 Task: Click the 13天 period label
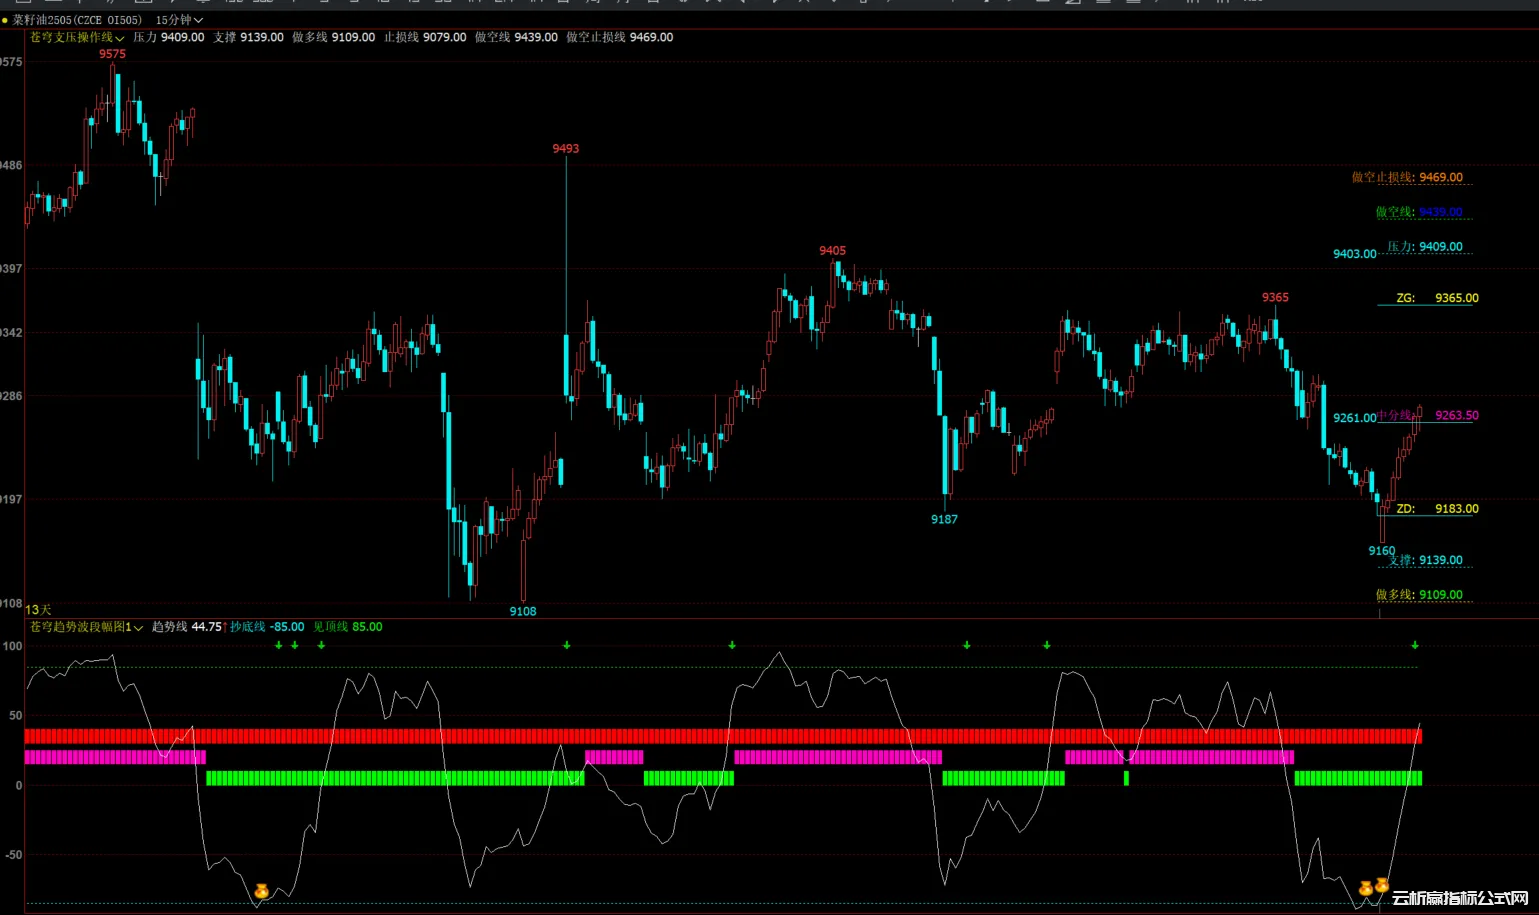(x=38, y=610)
